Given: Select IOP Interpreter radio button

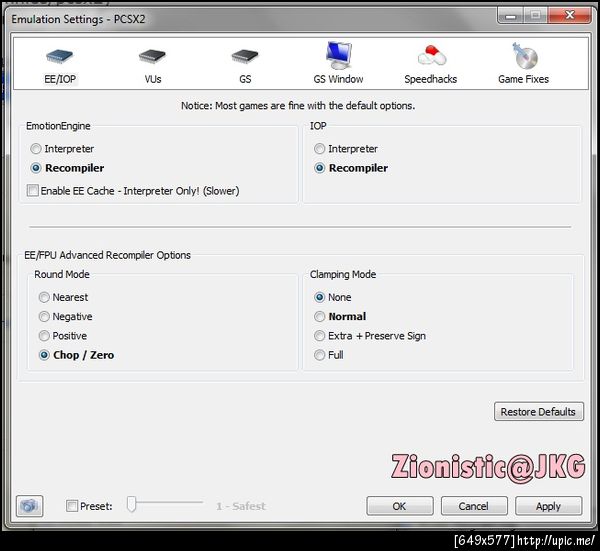Looking at the screenshot, I should [x=320, y=149].
